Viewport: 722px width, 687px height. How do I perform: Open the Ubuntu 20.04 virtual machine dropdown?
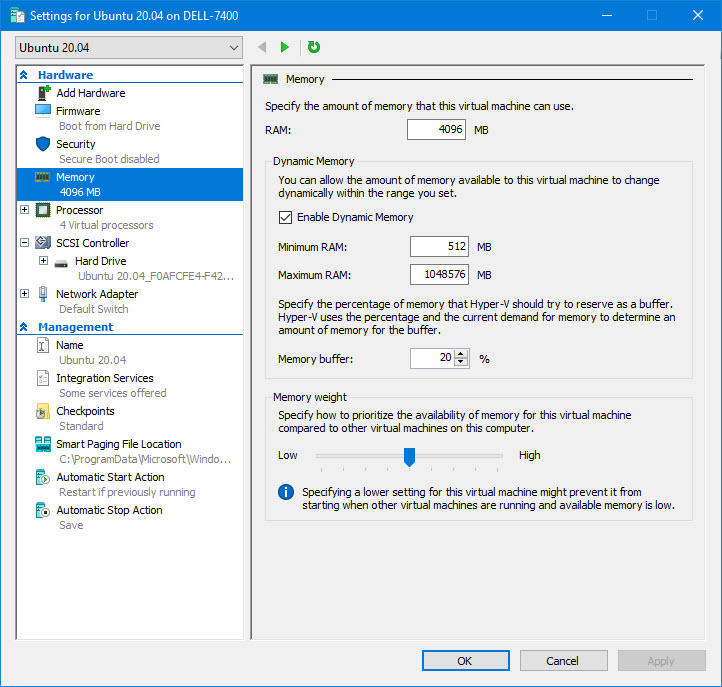[129, 47]
